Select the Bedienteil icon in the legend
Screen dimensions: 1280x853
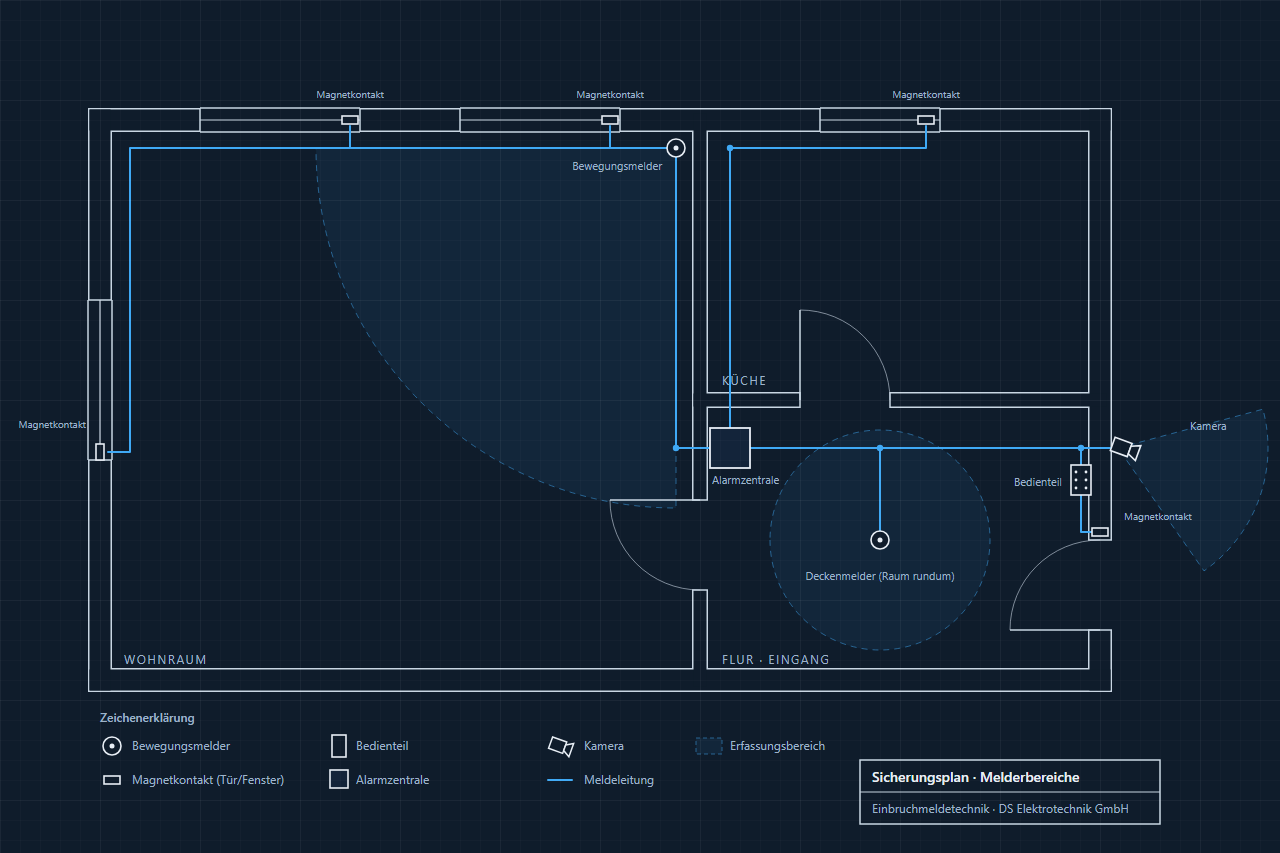click(x=338, y=746)
